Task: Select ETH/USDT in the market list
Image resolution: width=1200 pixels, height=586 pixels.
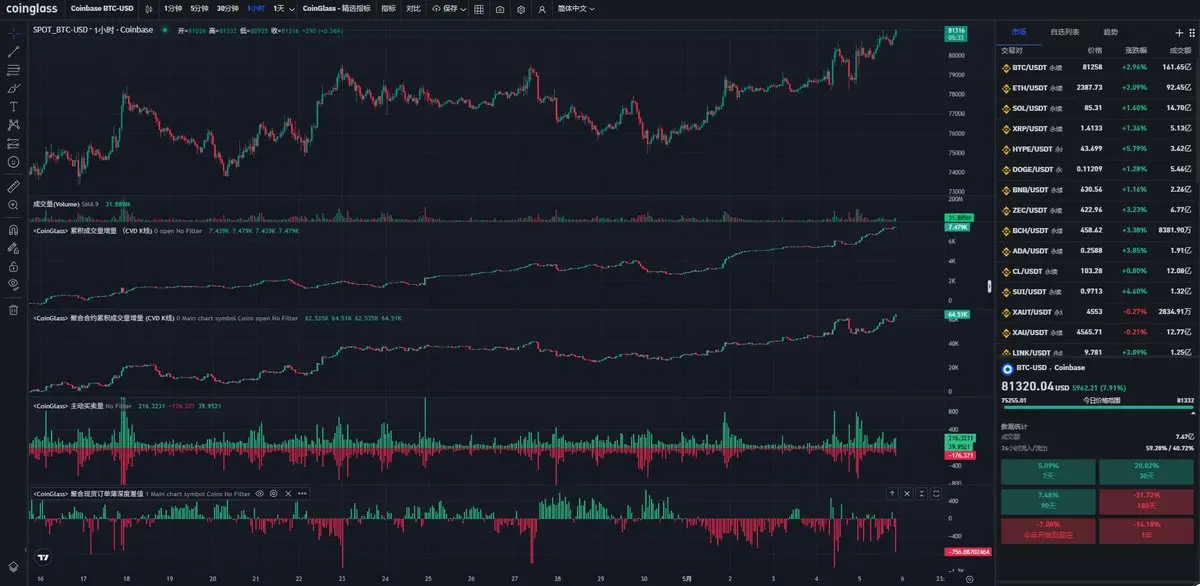Action: click(1097, 88)
